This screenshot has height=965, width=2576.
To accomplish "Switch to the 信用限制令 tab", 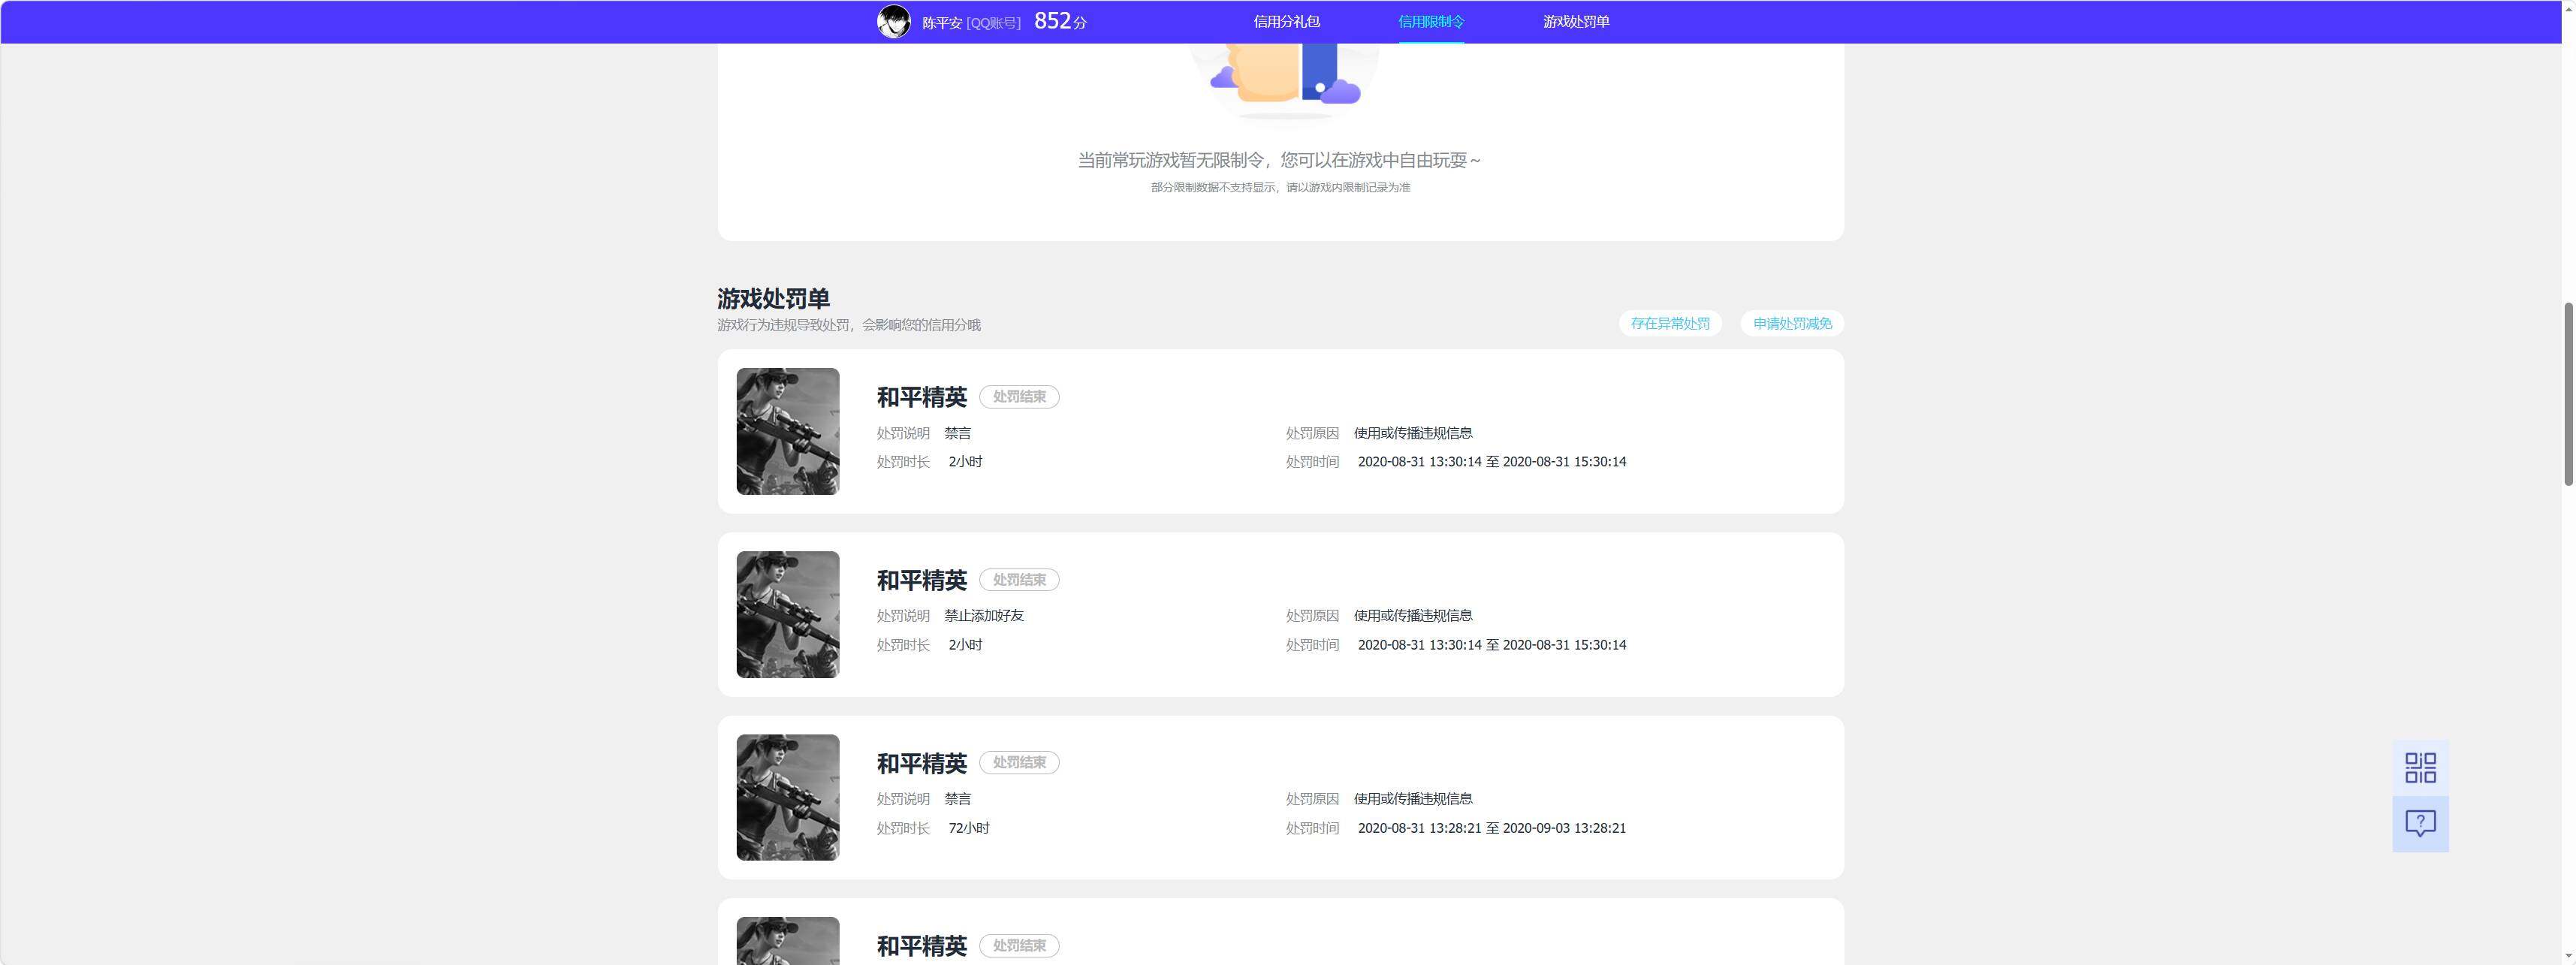I will tap(1431, 21).
